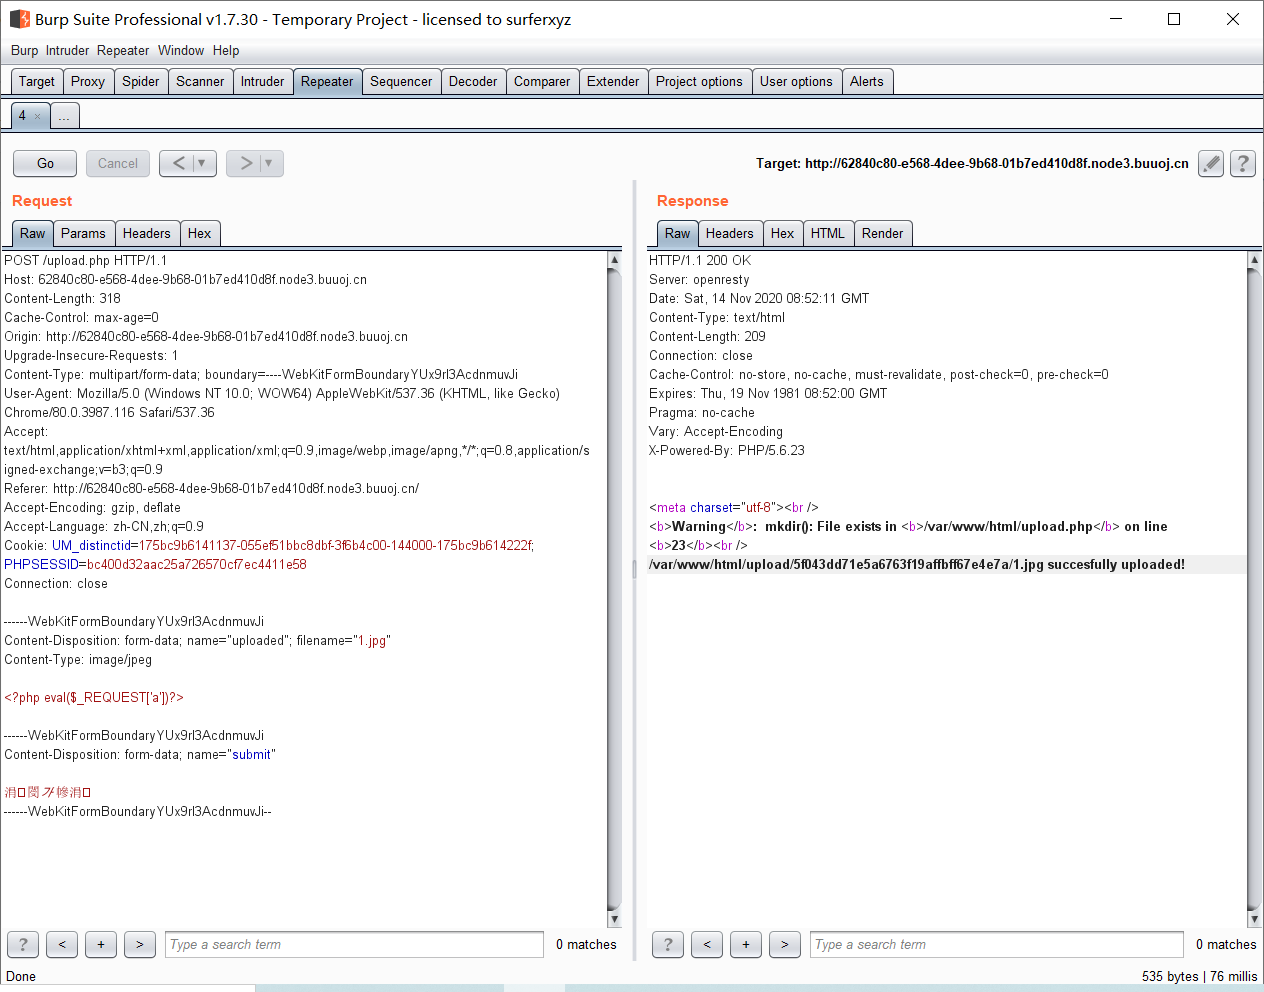Click Response scrollbar up arrow

click(1254, 260)
